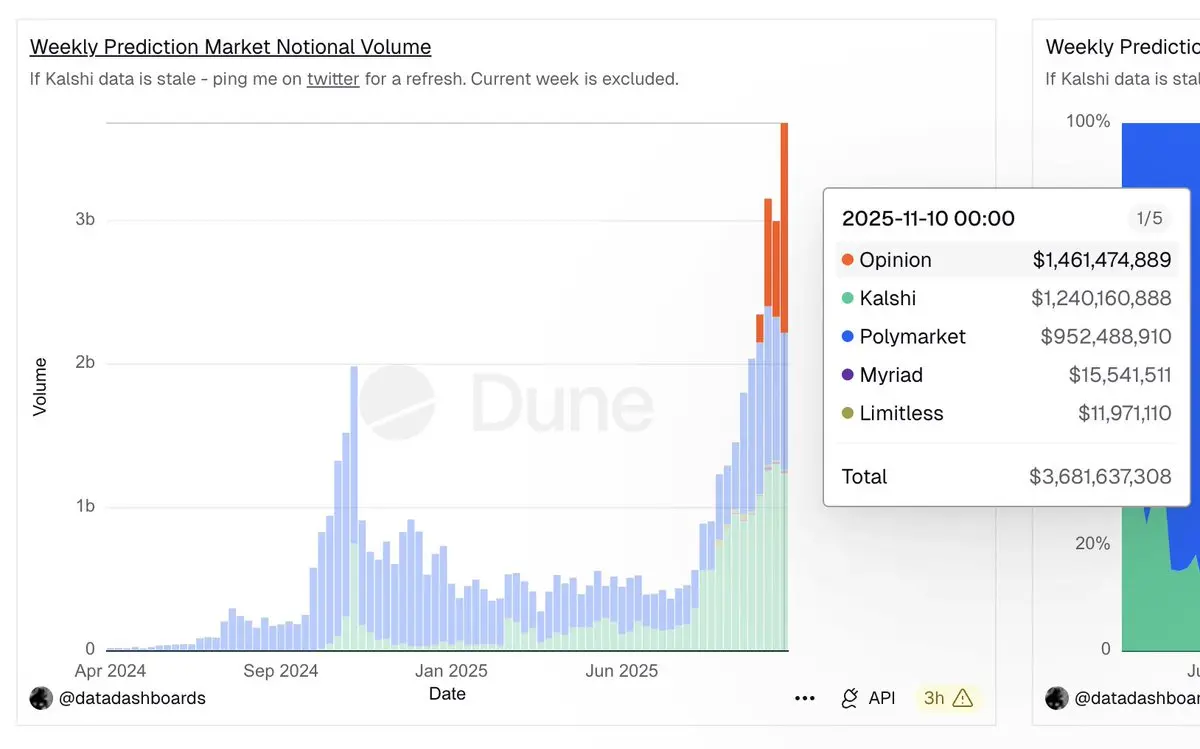
Task: Select the Polymarket row in the tooltip
Action: pyautogui.click(x=1006, y=337)
